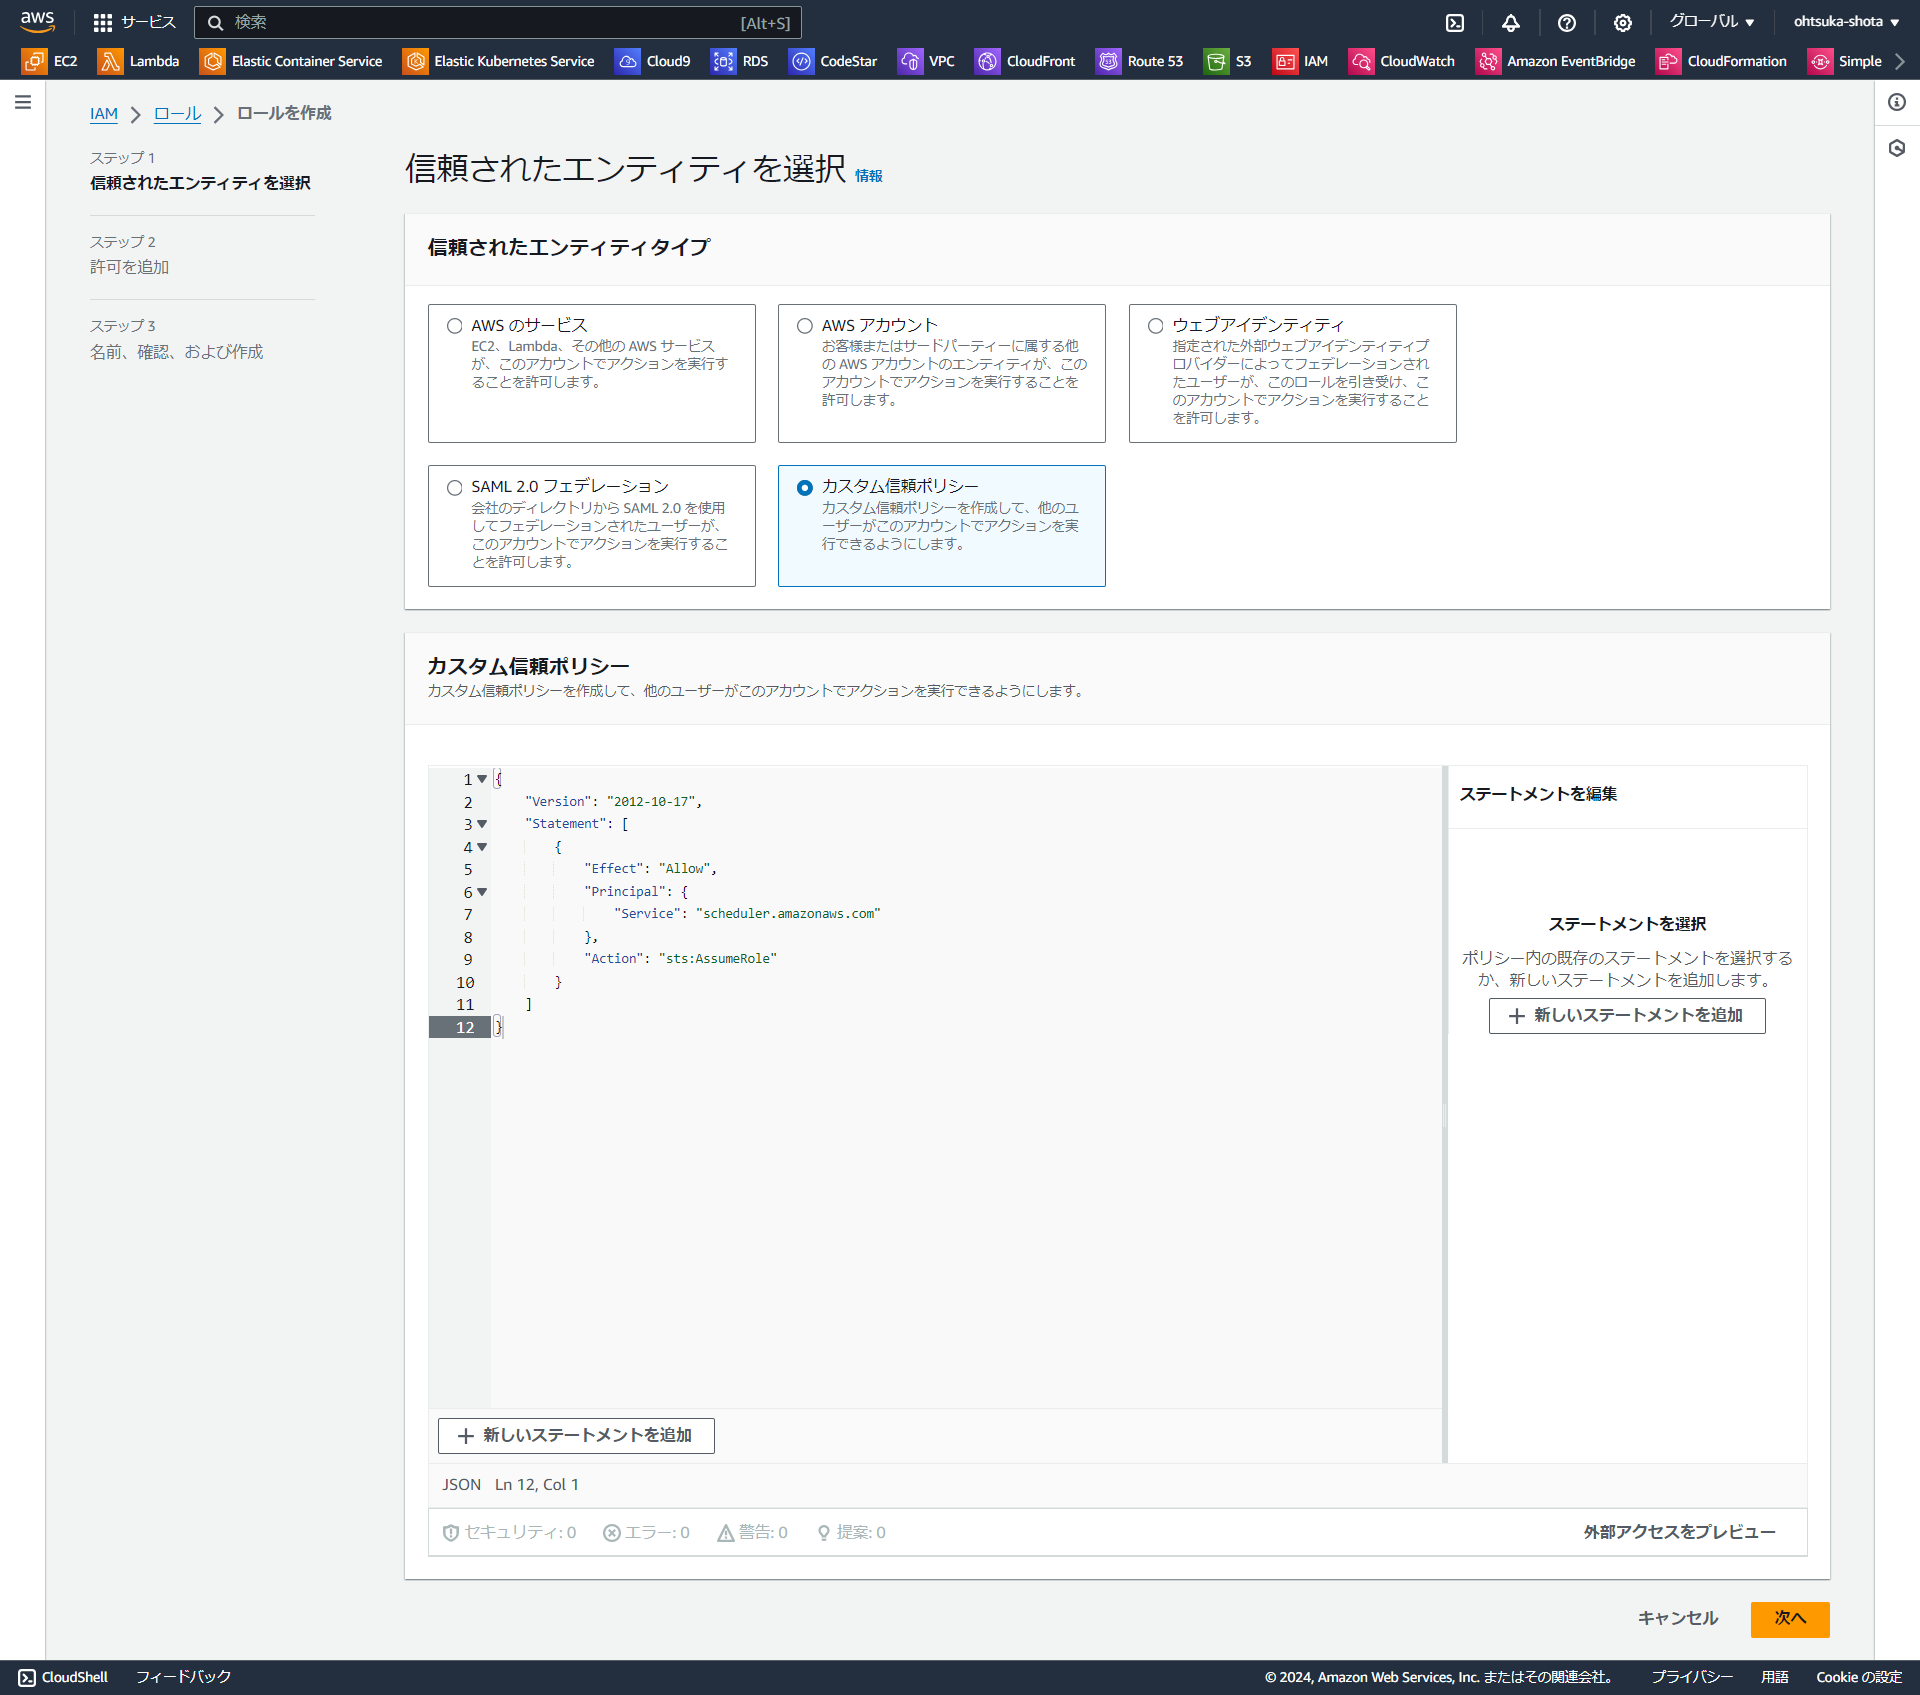Open the Lambda service icon

pyautogui.click(x=110, y=61)
